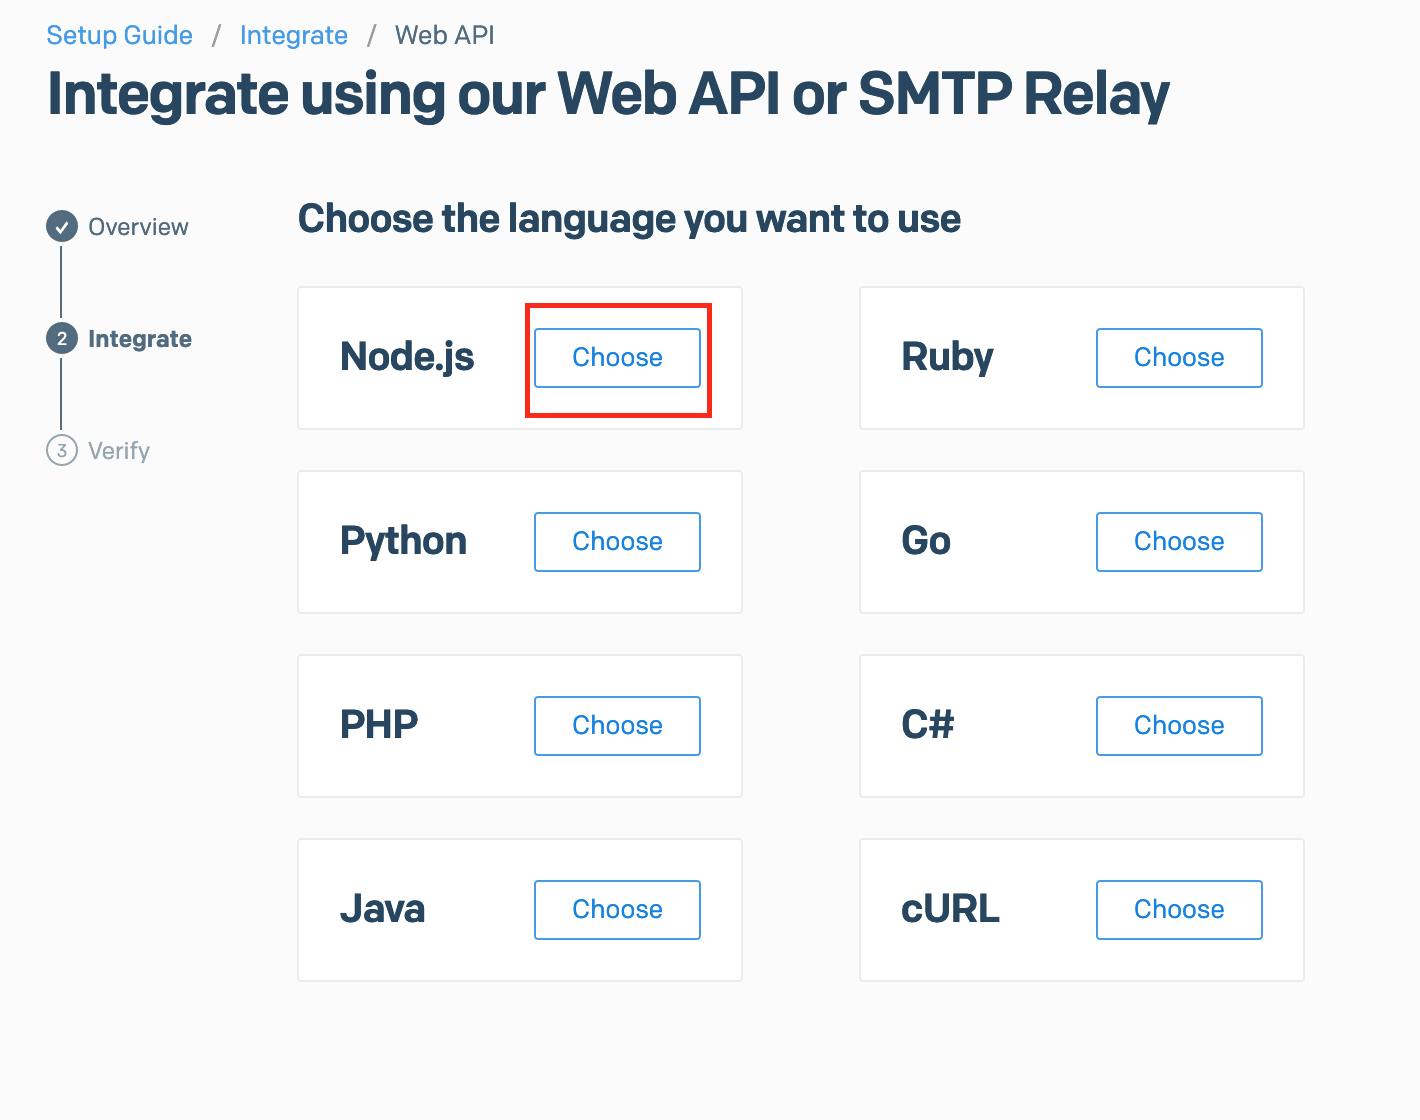Click the Python card label
Viewport: 1420px width, 1120px height.
pyautogui.click(x=403, y=541)
